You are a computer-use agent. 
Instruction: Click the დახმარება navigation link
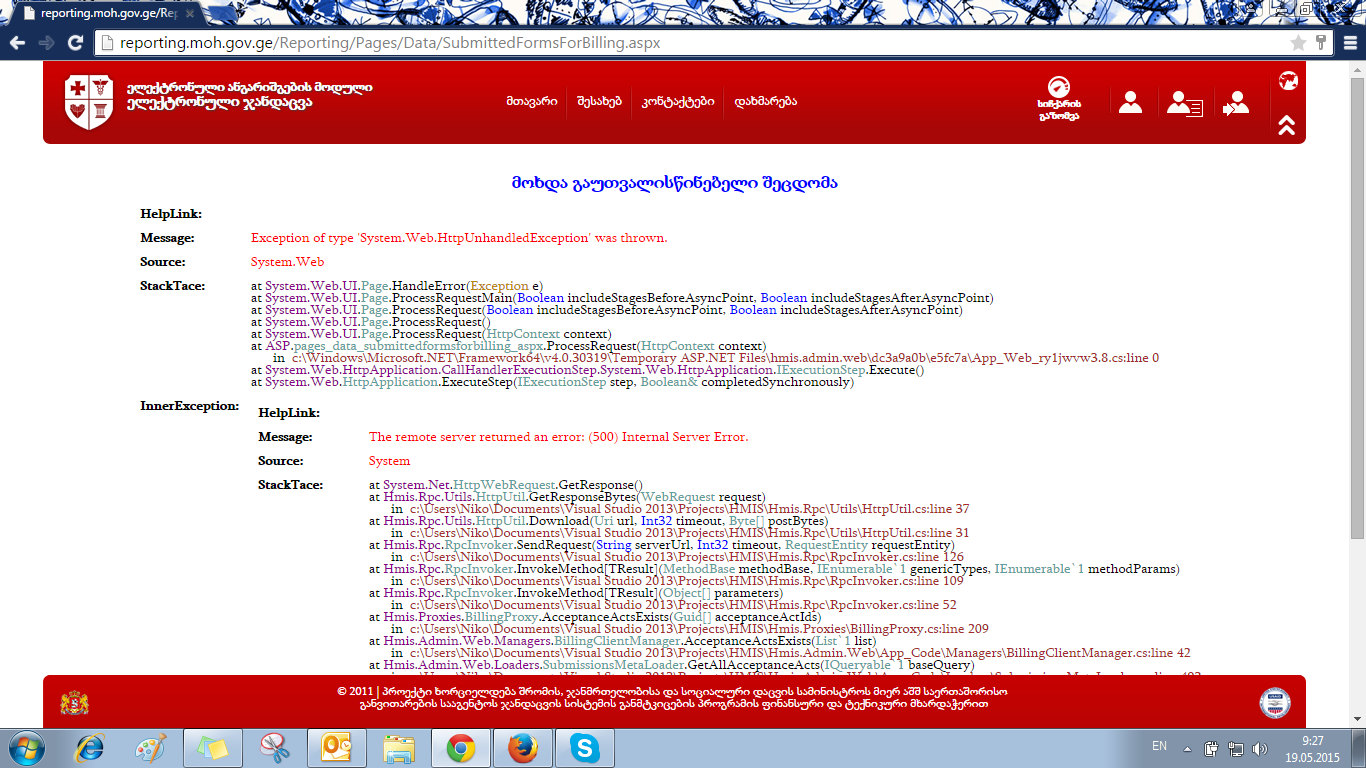[x=765, y=101]
